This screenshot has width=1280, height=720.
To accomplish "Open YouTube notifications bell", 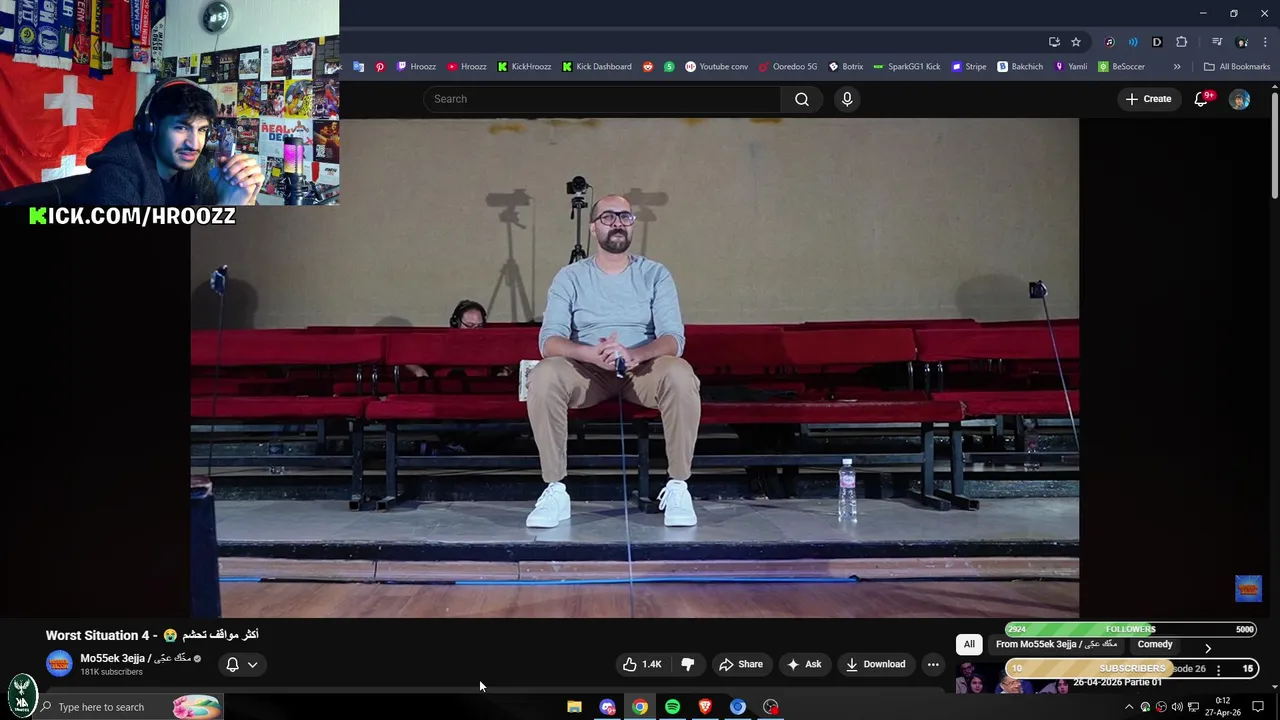I will pyautogui.click(x=1202, y=99).
